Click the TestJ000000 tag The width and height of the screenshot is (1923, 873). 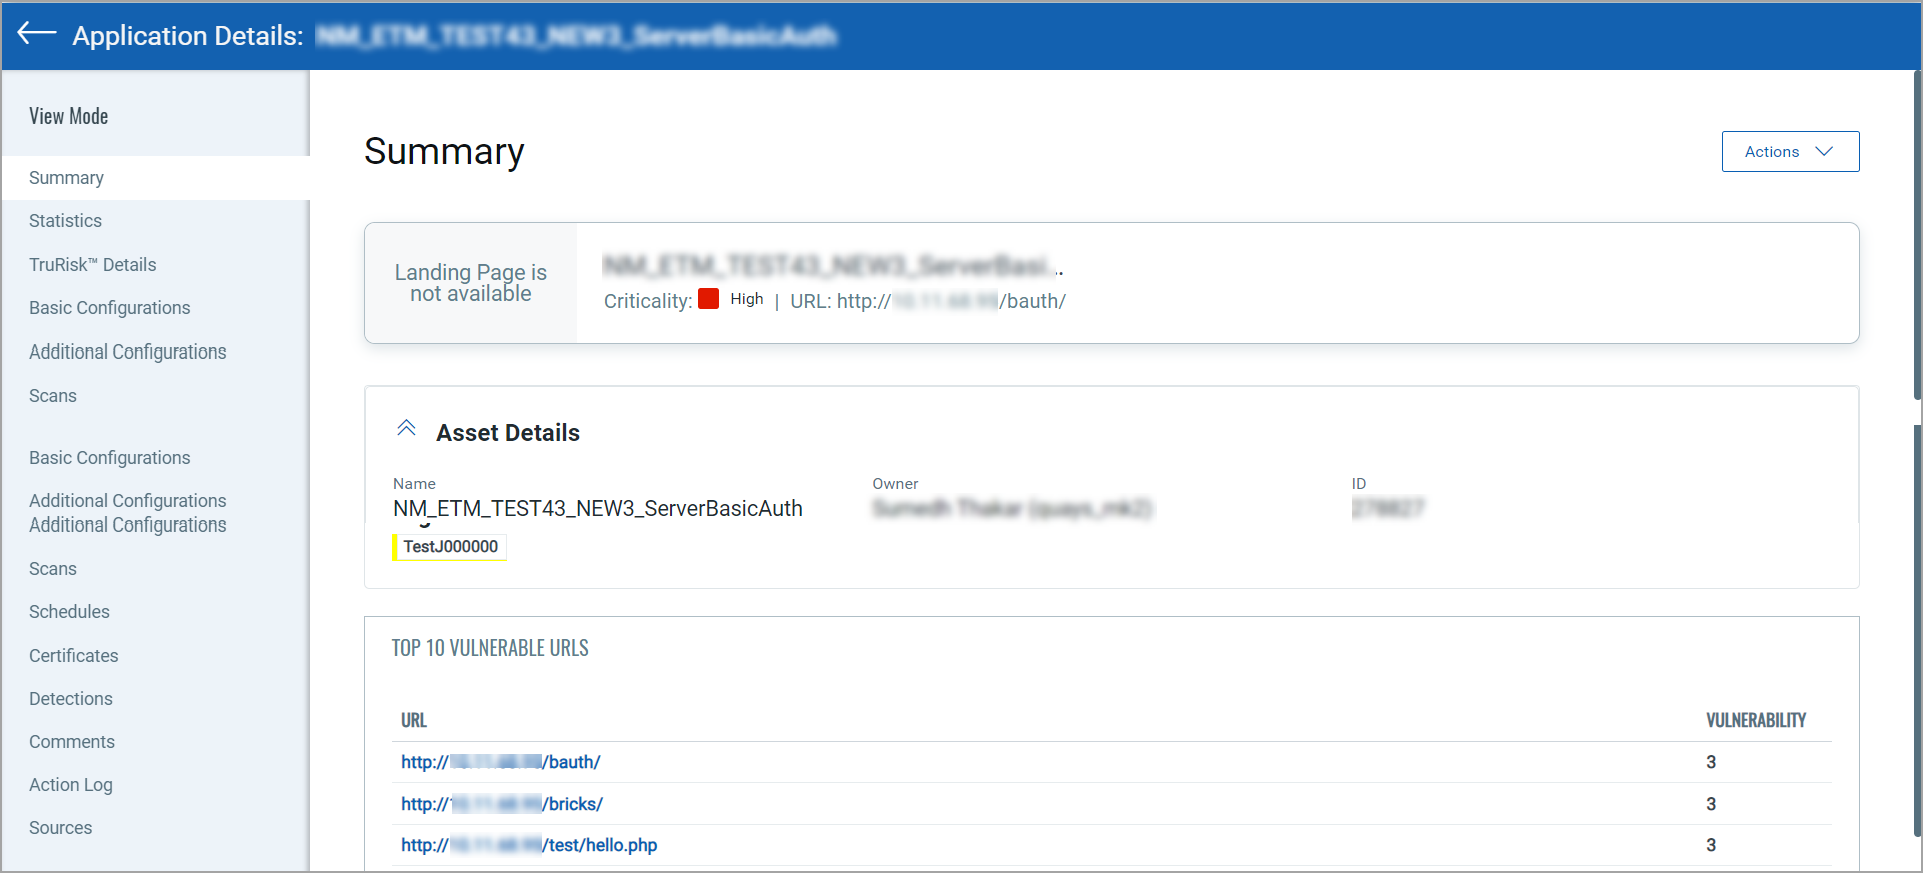(x=450, y=547)
